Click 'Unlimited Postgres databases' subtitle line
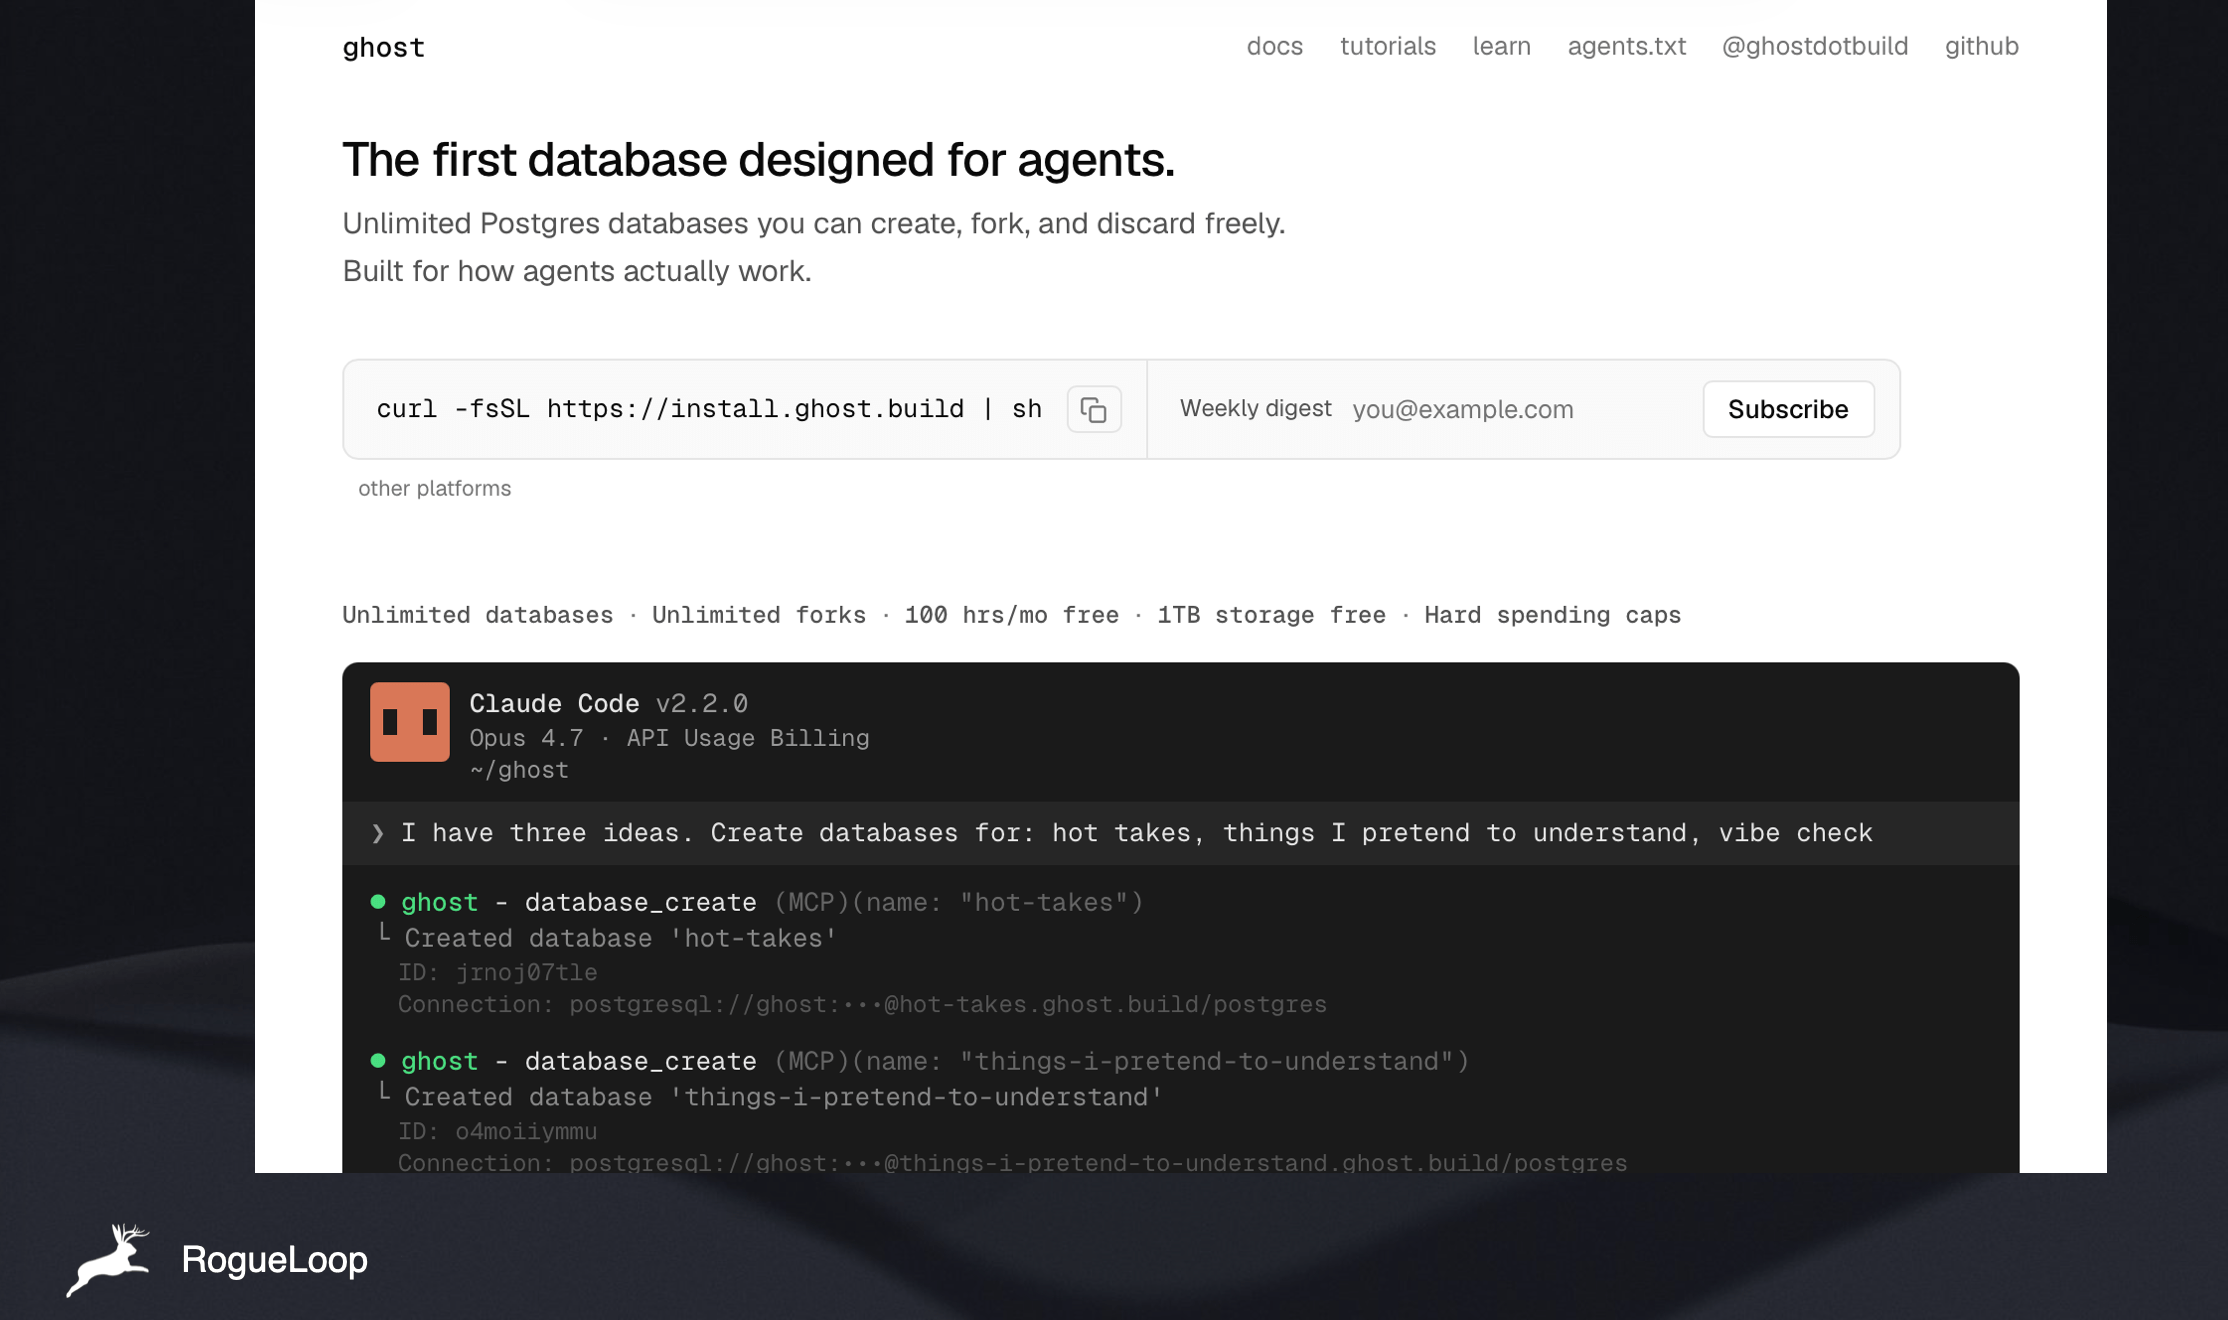The height and width of the screenshot is (1320, 2228). tap(813, 223)
